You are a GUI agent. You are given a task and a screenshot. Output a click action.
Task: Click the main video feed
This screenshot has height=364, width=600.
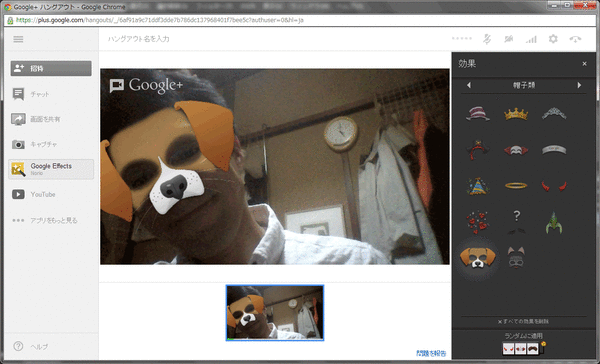[275, 166]
